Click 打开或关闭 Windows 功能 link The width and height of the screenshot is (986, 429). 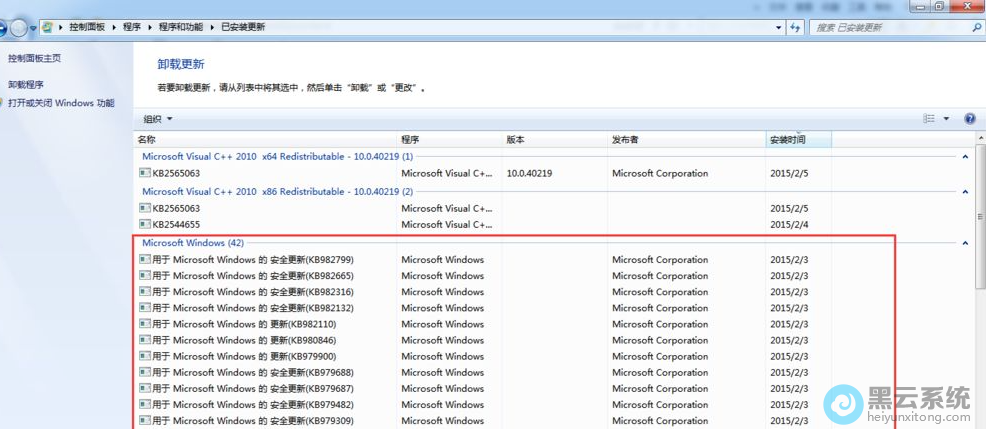pos(61,103)
